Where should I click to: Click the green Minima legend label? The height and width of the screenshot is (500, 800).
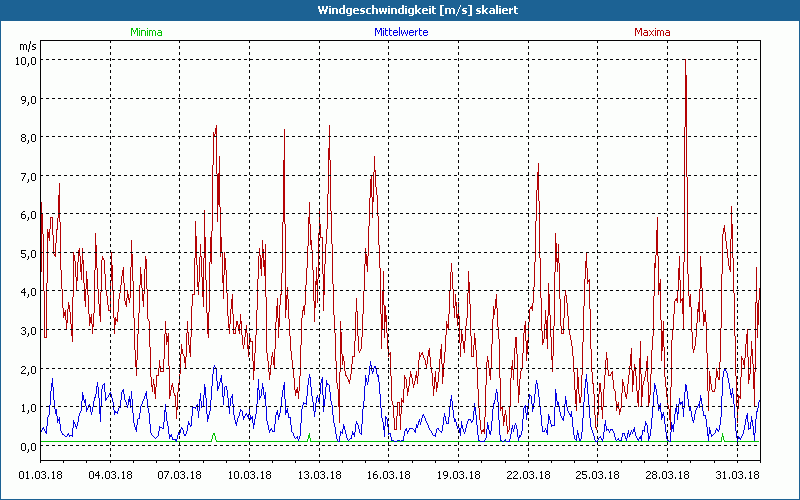tap(146, 32)
